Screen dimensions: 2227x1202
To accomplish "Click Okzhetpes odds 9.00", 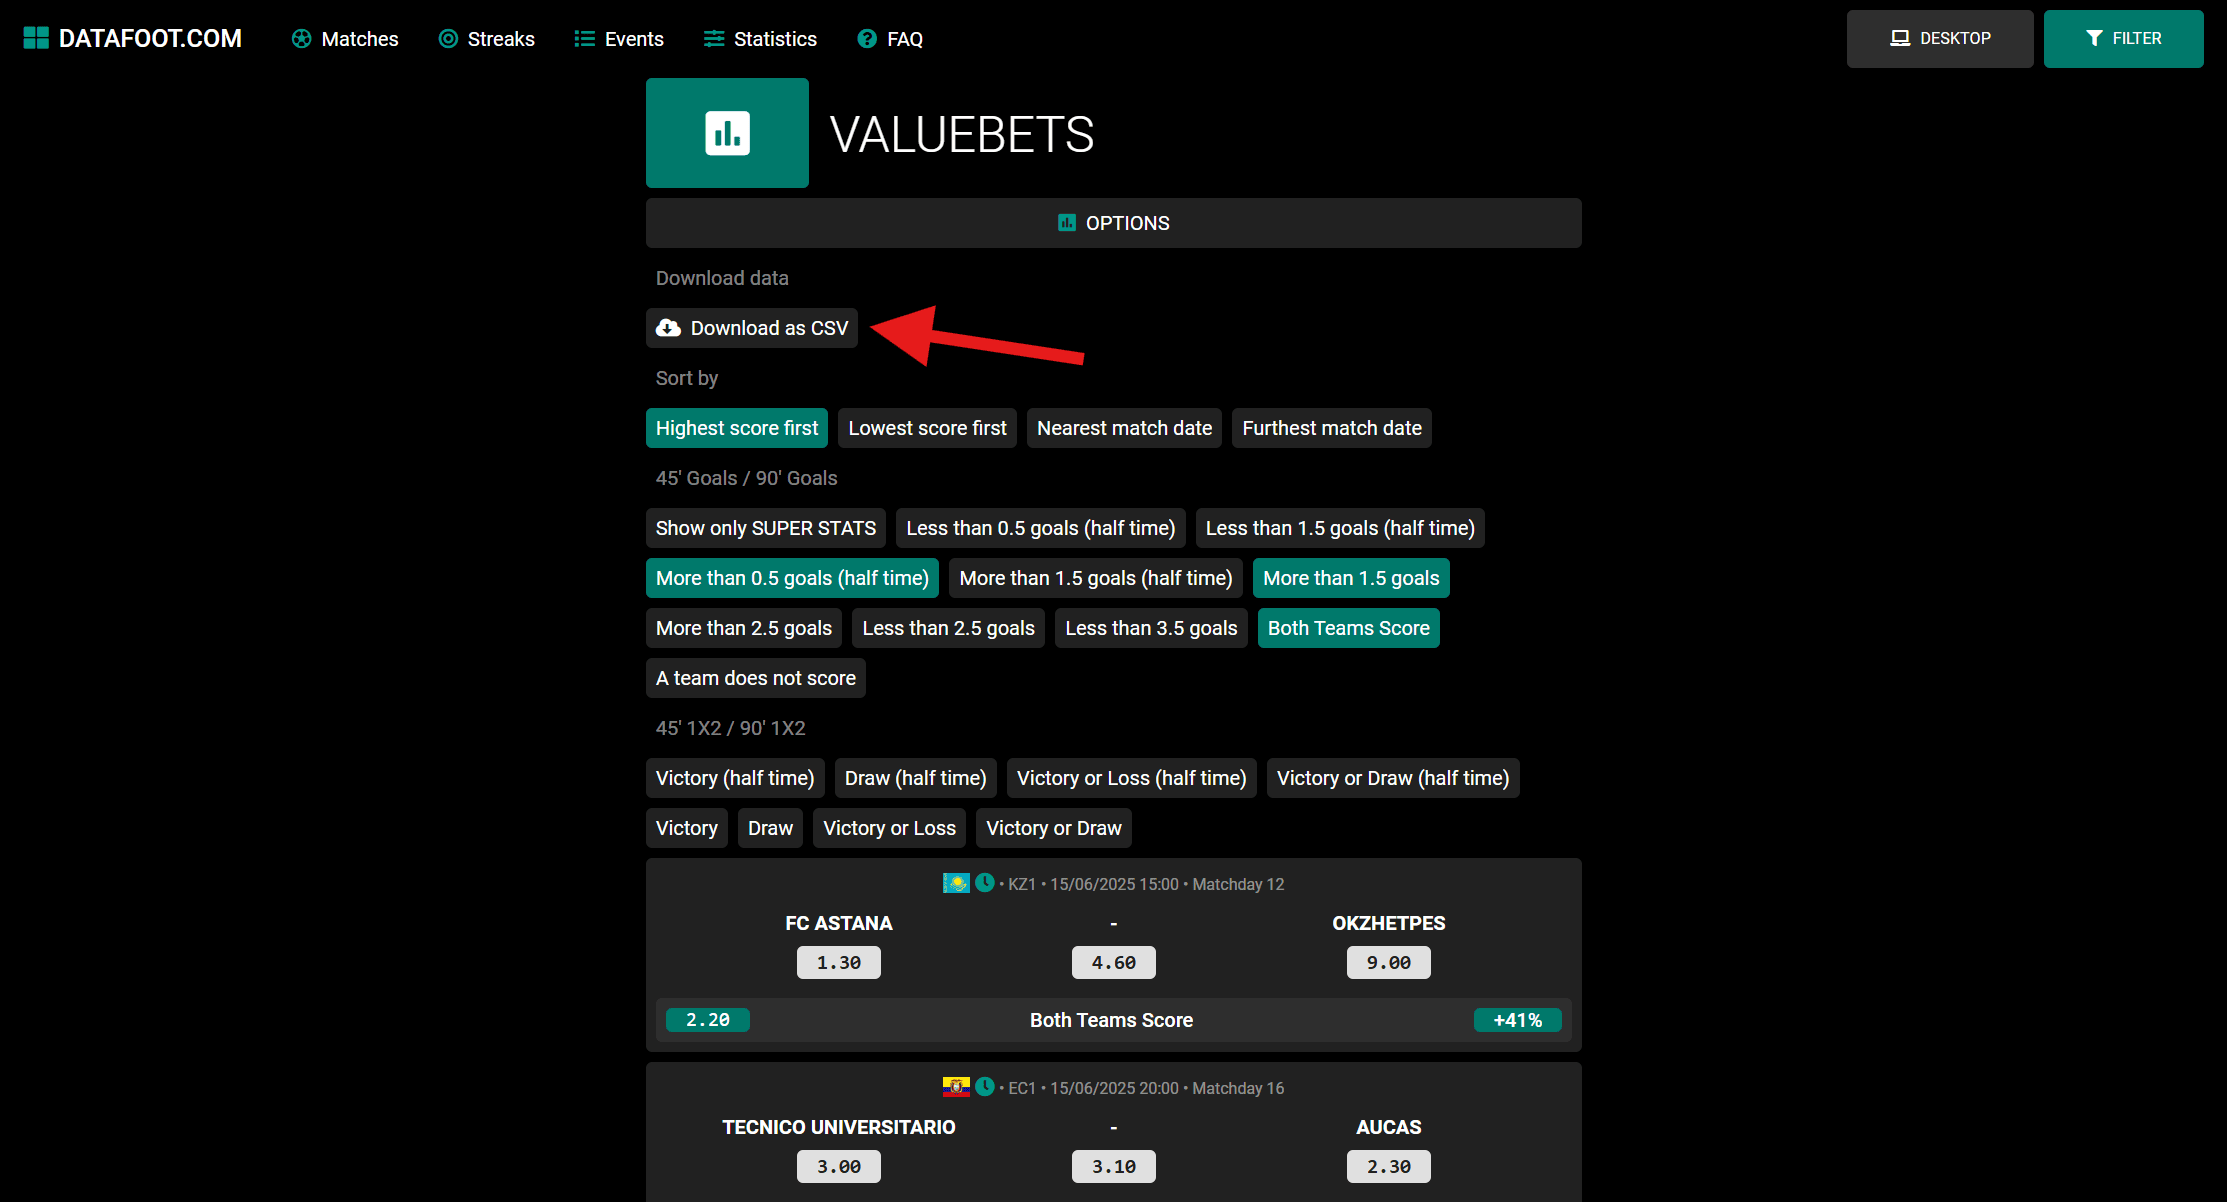I will [x=1389, y=962].
